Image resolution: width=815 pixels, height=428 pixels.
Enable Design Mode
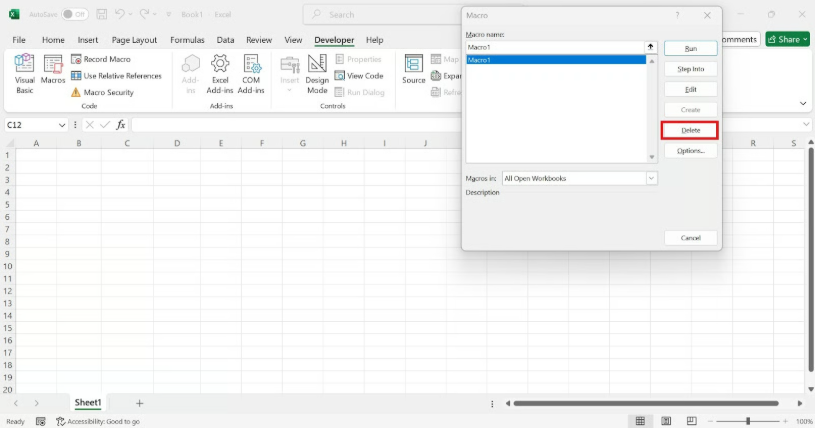coord(317,73)
